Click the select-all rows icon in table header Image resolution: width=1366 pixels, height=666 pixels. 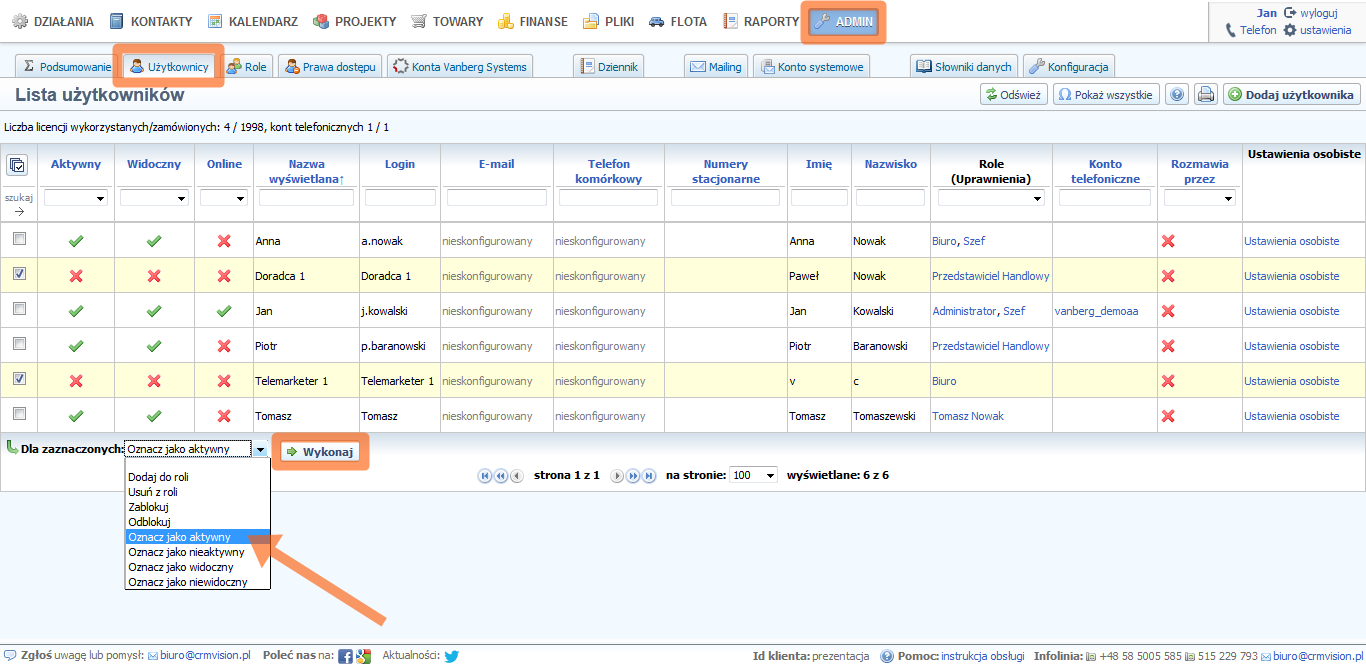18,166
